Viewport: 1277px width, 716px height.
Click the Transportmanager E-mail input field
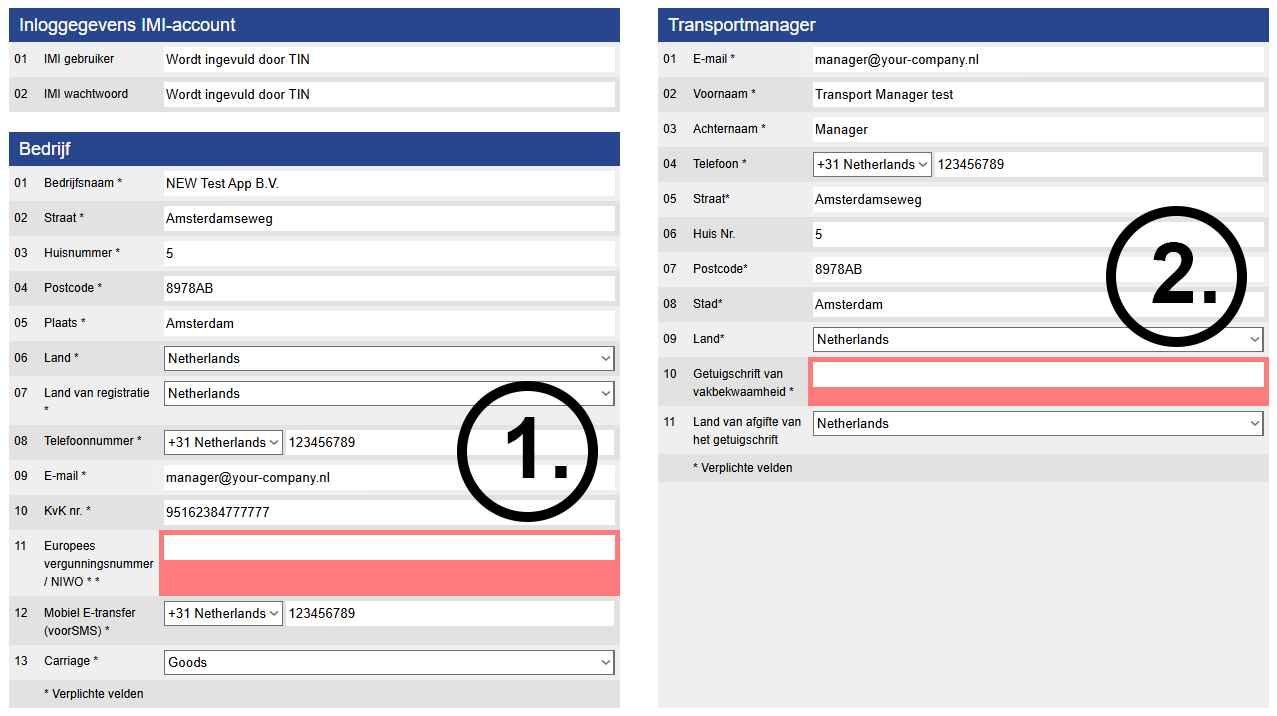1037,59
